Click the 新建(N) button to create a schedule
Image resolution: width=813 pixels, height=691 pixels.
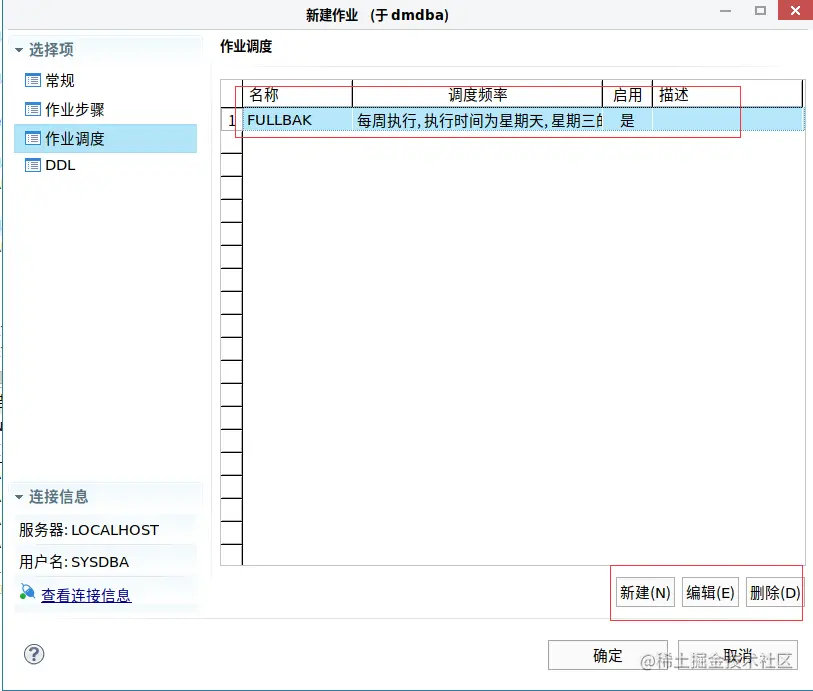tap(644, 592)
